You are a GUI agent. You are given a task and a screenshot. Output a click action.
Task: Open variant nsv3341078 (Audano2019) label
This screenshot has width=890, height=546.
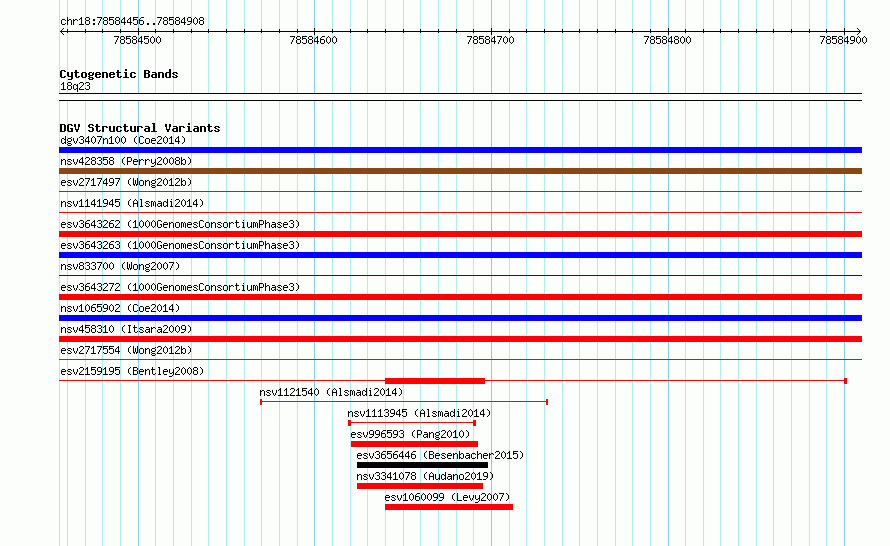click(425, 476)
